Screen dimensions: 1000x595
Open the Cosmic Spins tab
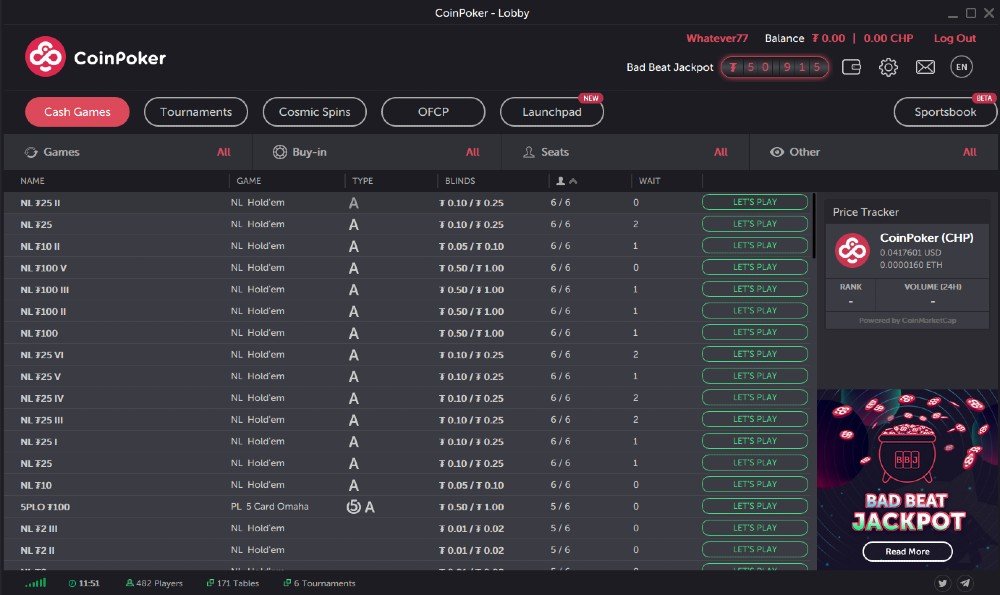[x=314, y=112]
